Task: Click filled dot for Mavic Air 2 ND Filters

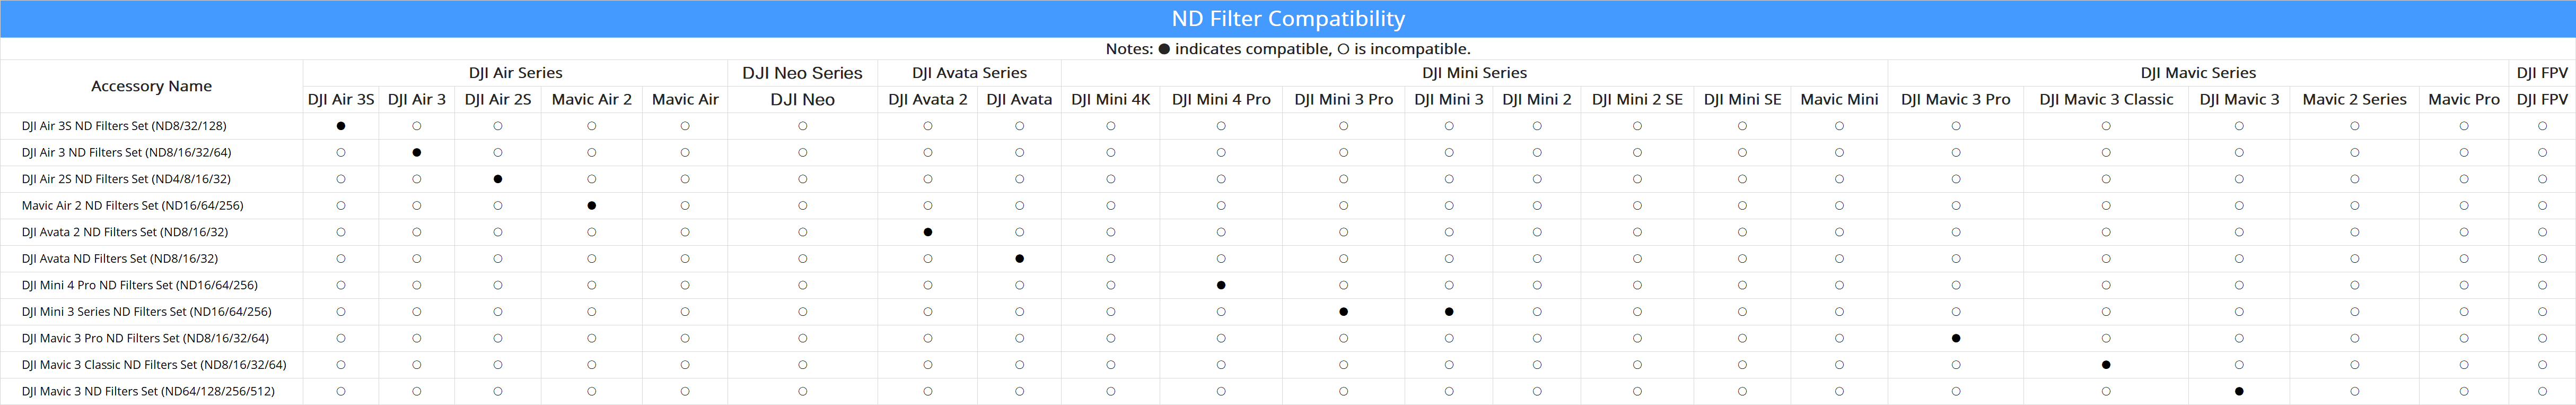Action: [592, 206]
